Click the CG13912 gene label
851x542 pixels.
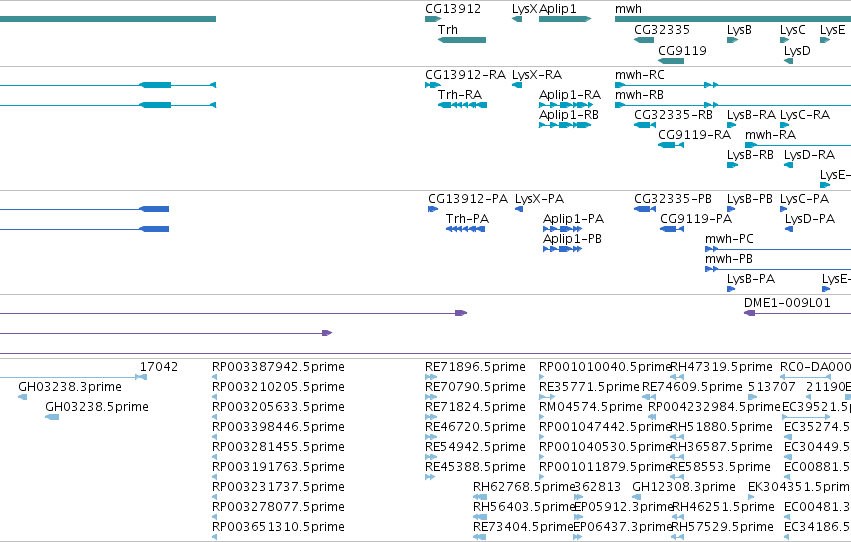click(453, 9)
